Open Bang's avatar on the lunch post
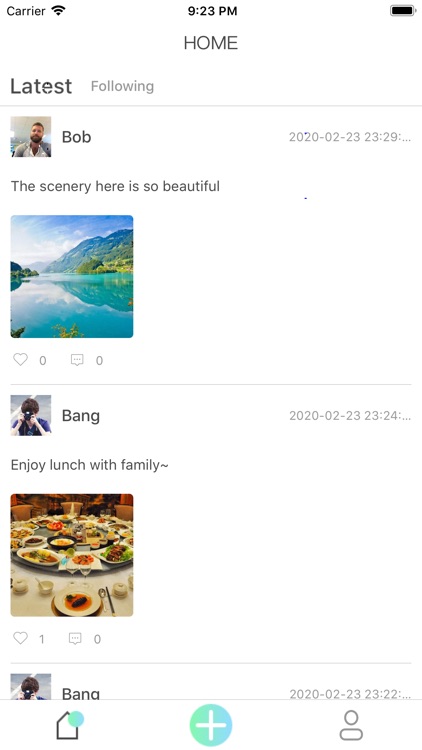The image size is (422, 750). [x=31, y=415]
